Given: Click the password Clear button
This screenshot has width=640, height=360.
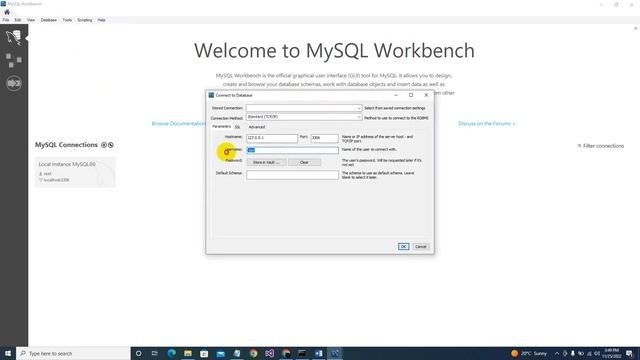Looking at the screenshot, I should tap(304, 162).
